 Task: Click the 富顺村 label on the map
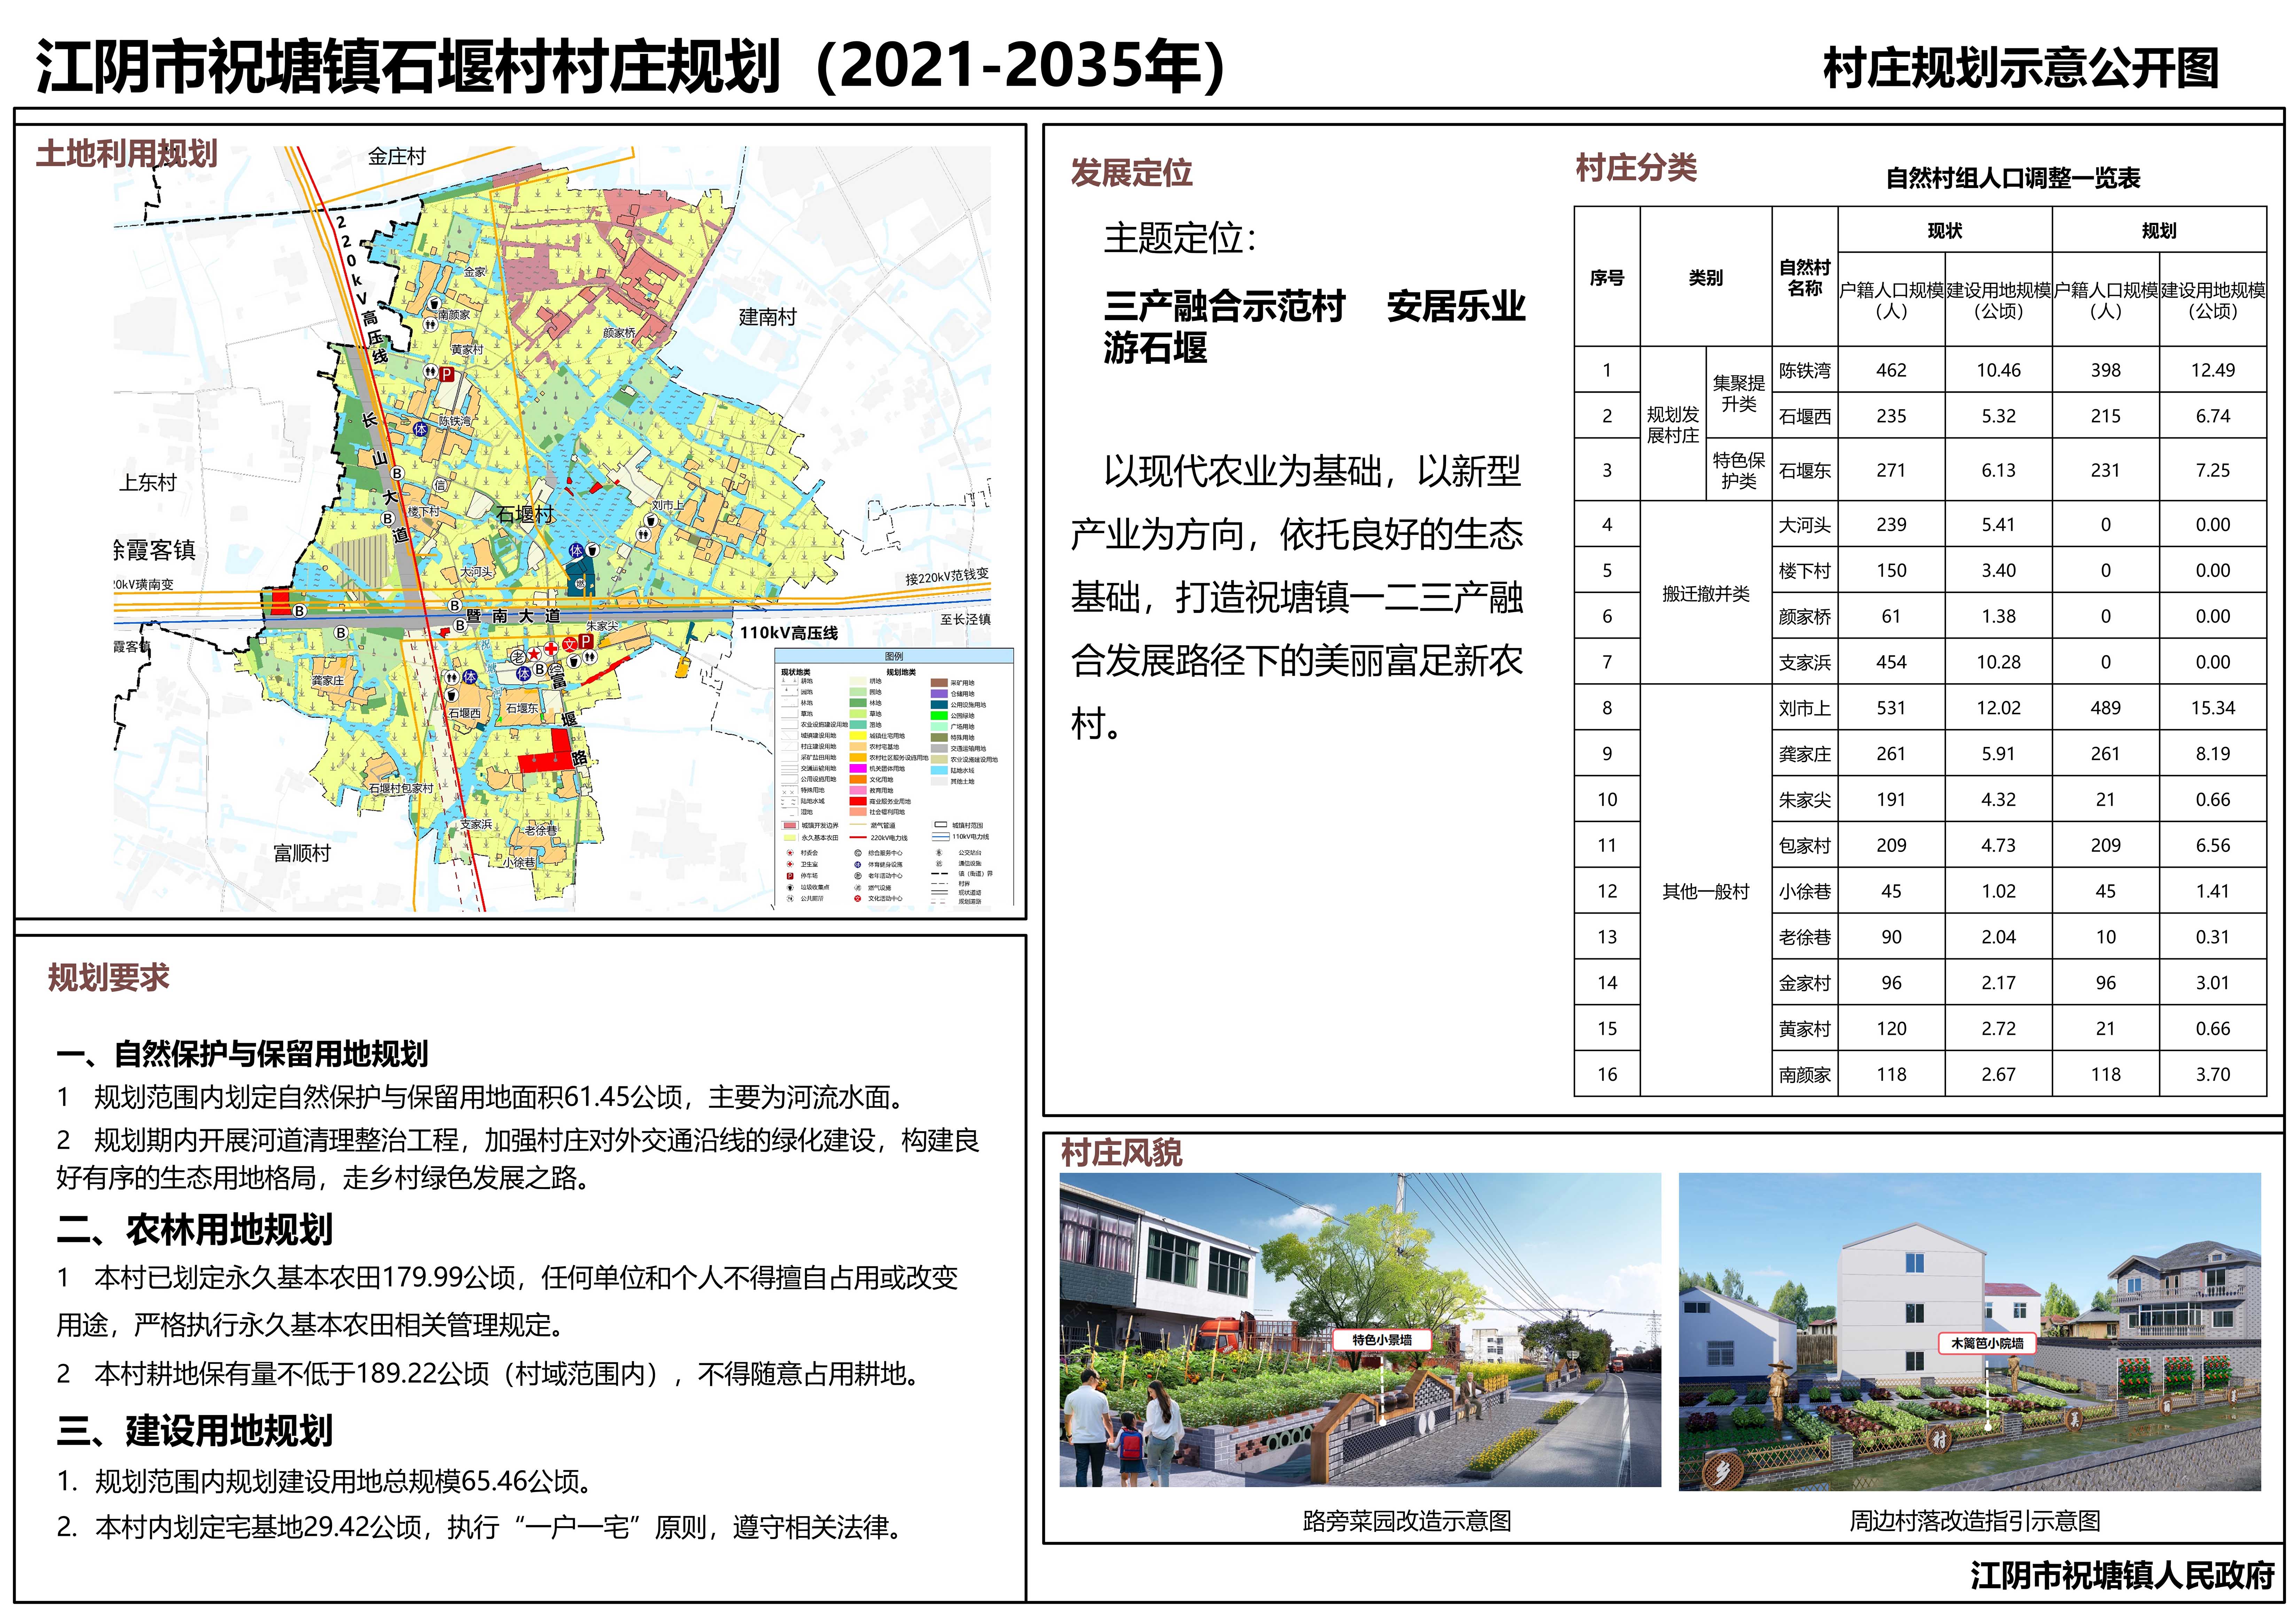point(302,853)
